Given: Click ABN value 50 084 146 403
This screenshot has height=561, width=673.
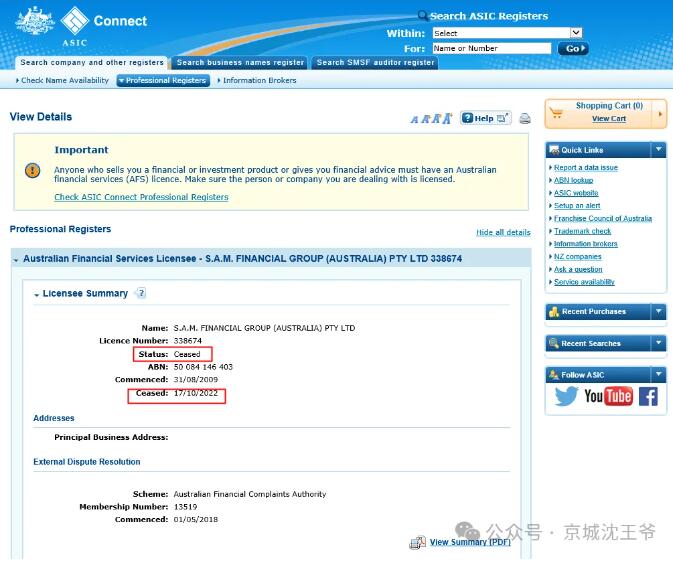Looking at the screenshot, I should (x=203, y=367).
